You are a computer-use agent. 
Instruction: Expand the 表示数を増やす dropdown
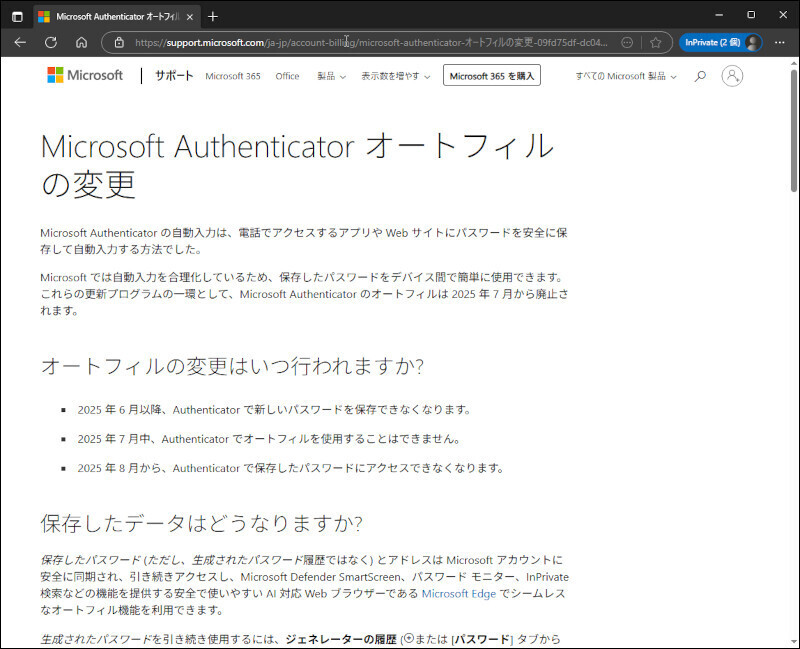pyautogui.click(x=395, y=76)
